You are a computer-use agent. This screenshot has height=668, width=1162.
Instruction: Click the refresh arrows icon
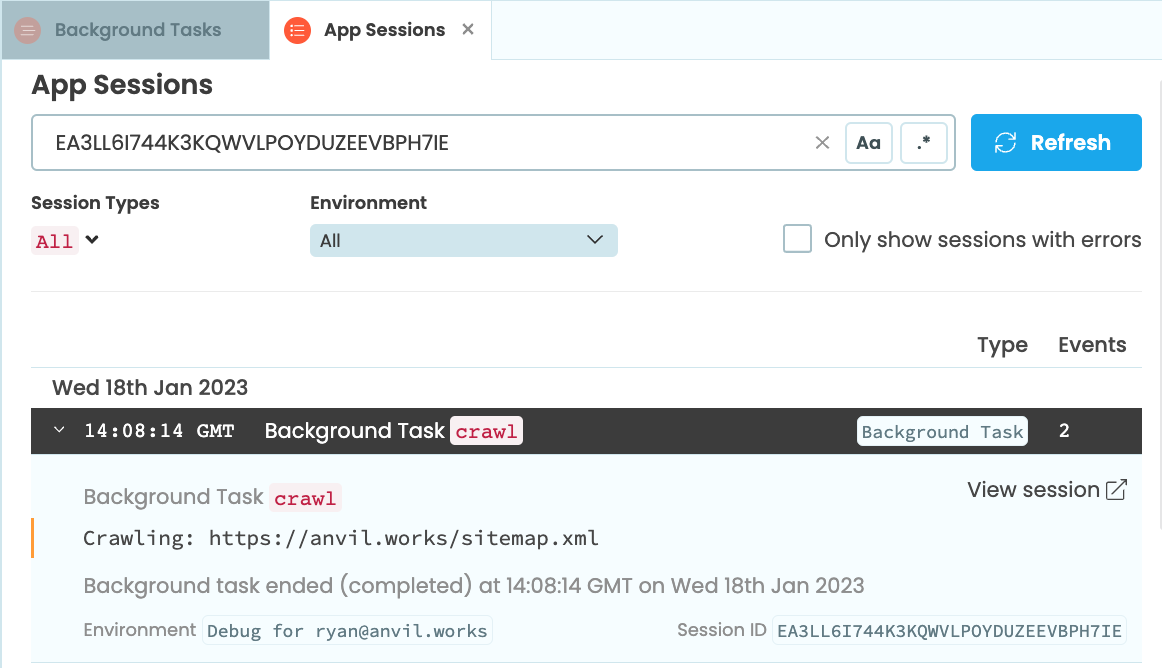tap(1005, 143)
